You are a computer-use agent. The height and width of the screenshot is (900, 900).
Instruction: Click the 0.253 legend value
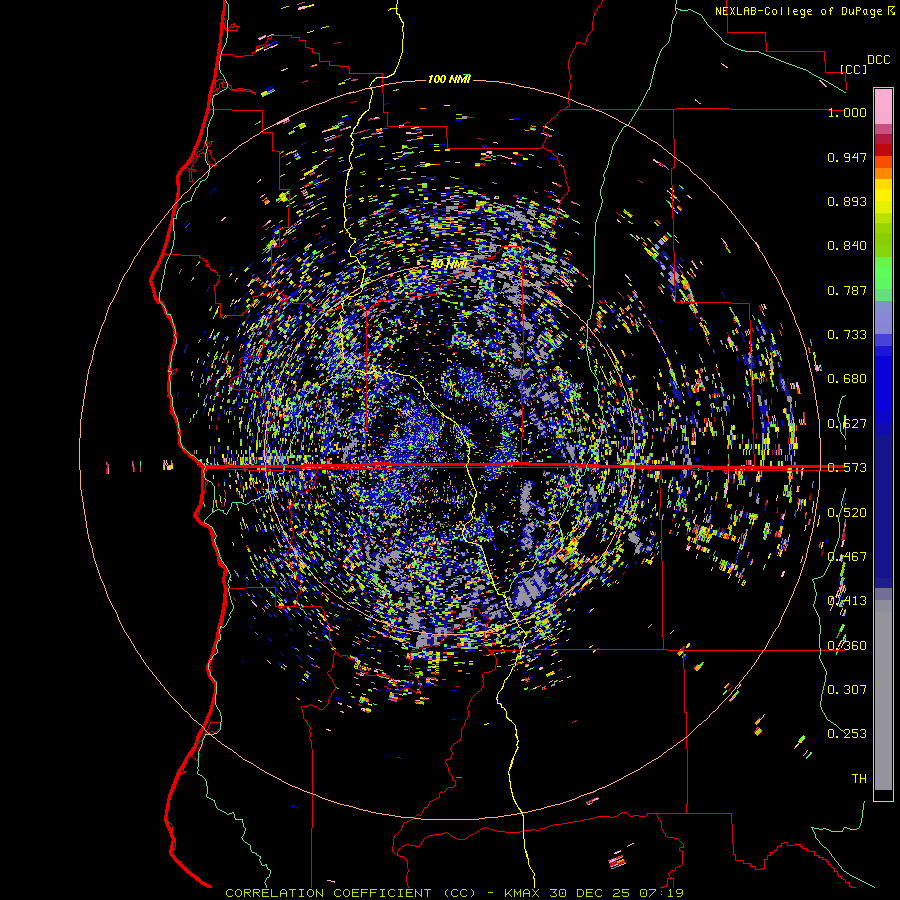(847, 734)
